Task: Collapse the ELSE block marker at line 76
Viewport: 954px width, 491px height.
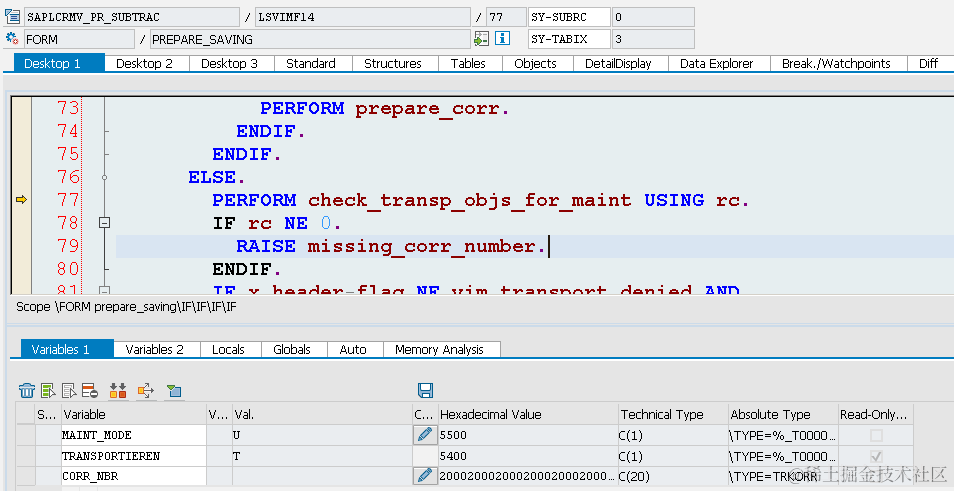Action: pos(104,178)
